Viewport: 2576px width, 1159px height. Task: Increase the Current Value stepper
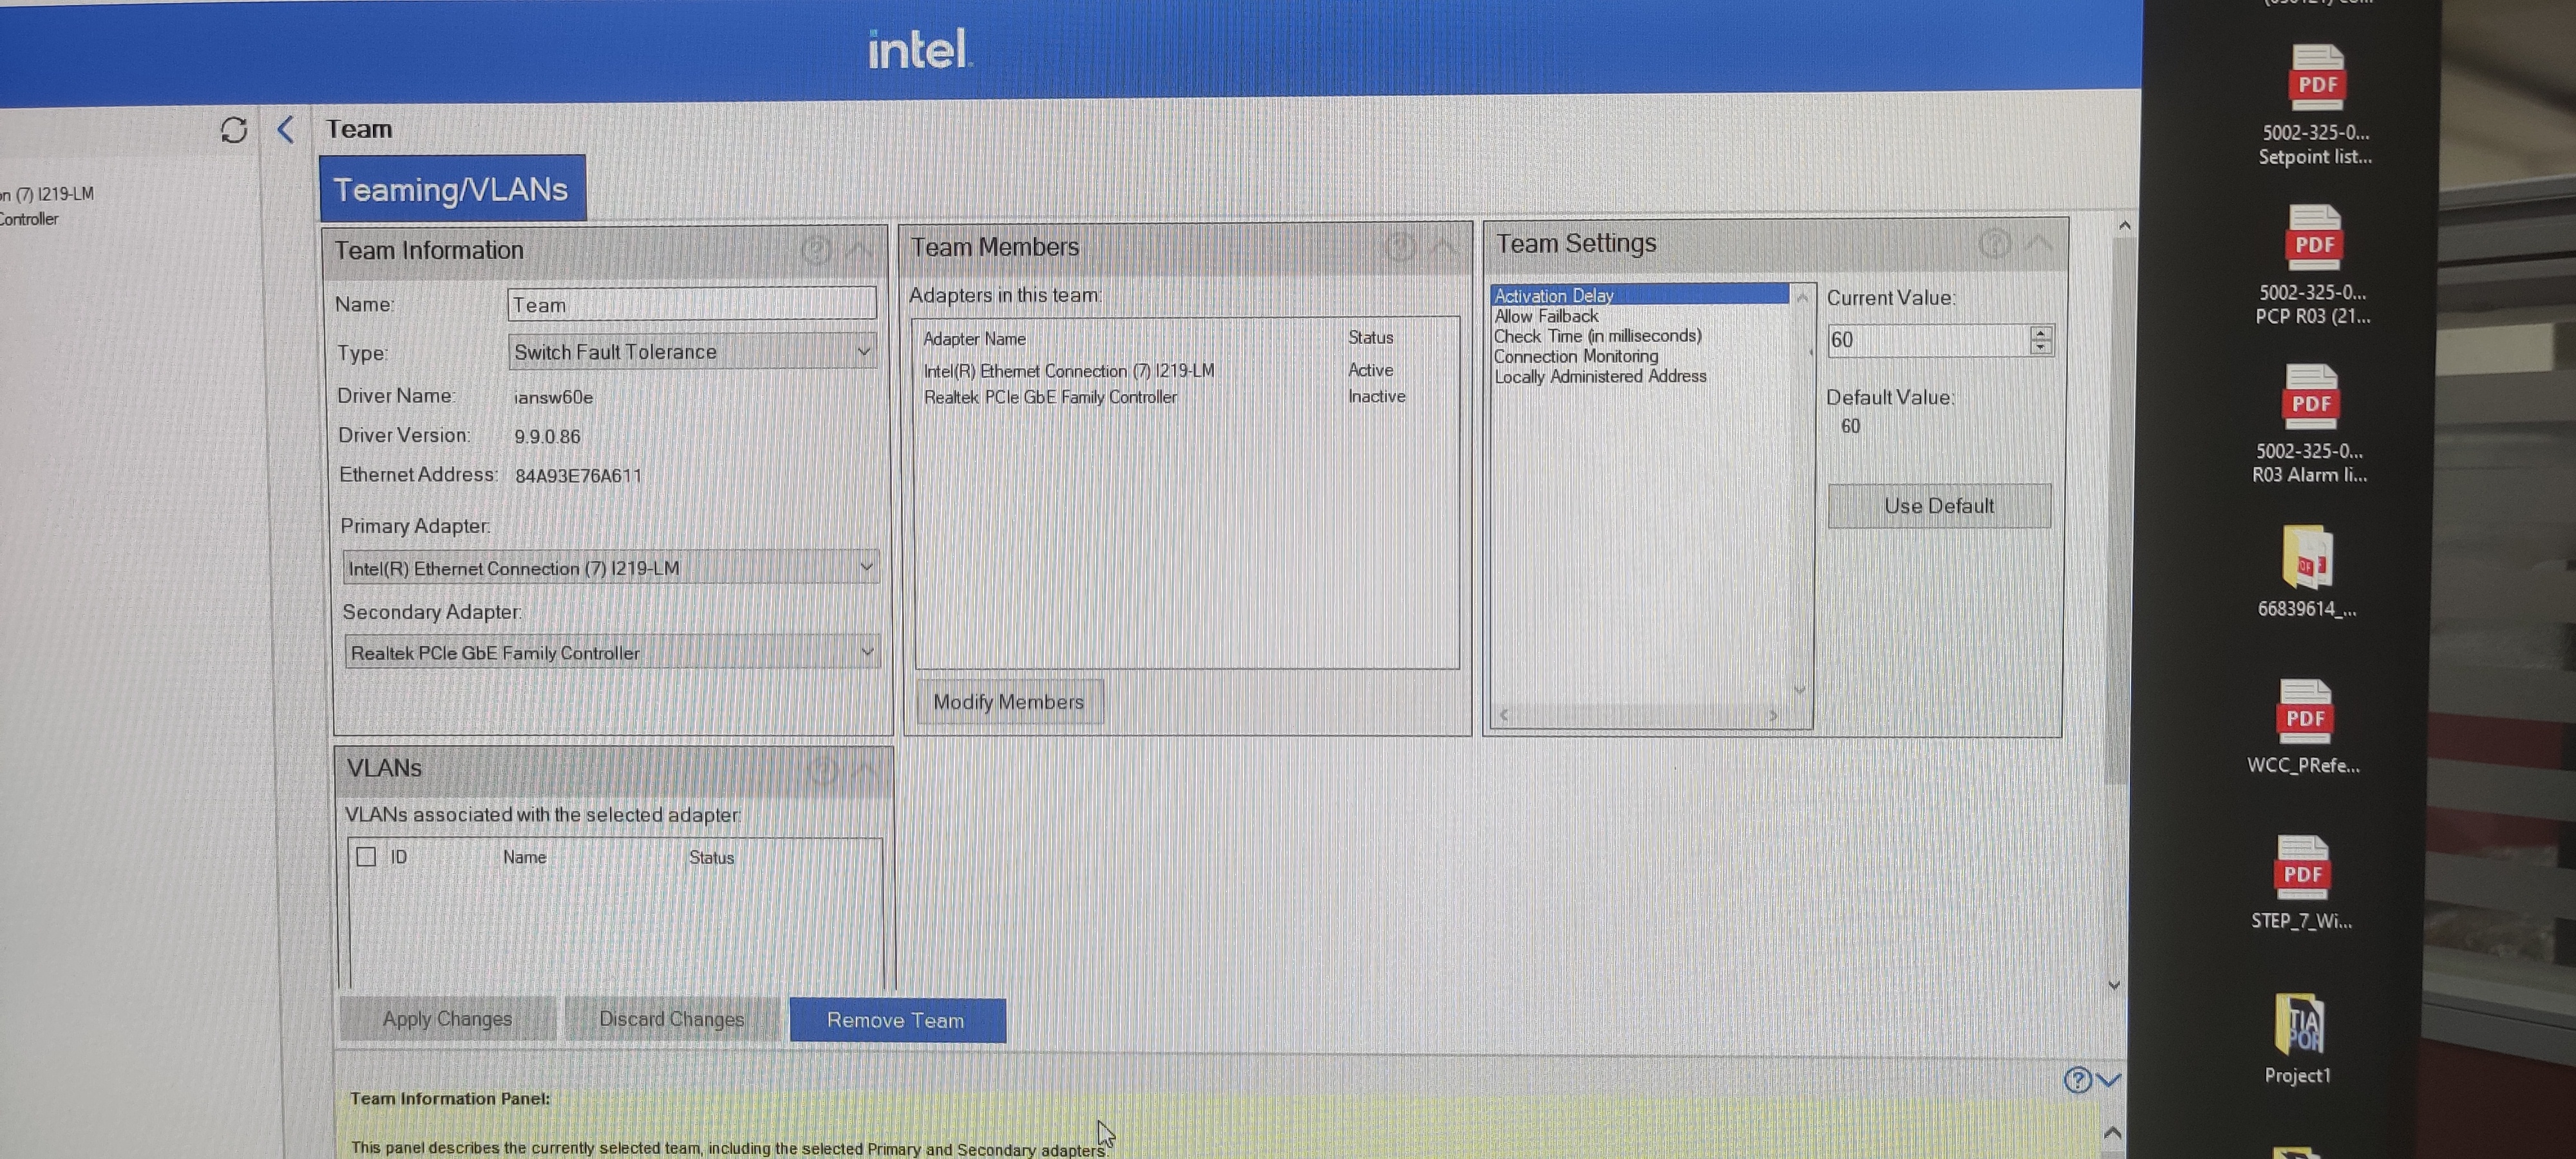[2040, 333]
